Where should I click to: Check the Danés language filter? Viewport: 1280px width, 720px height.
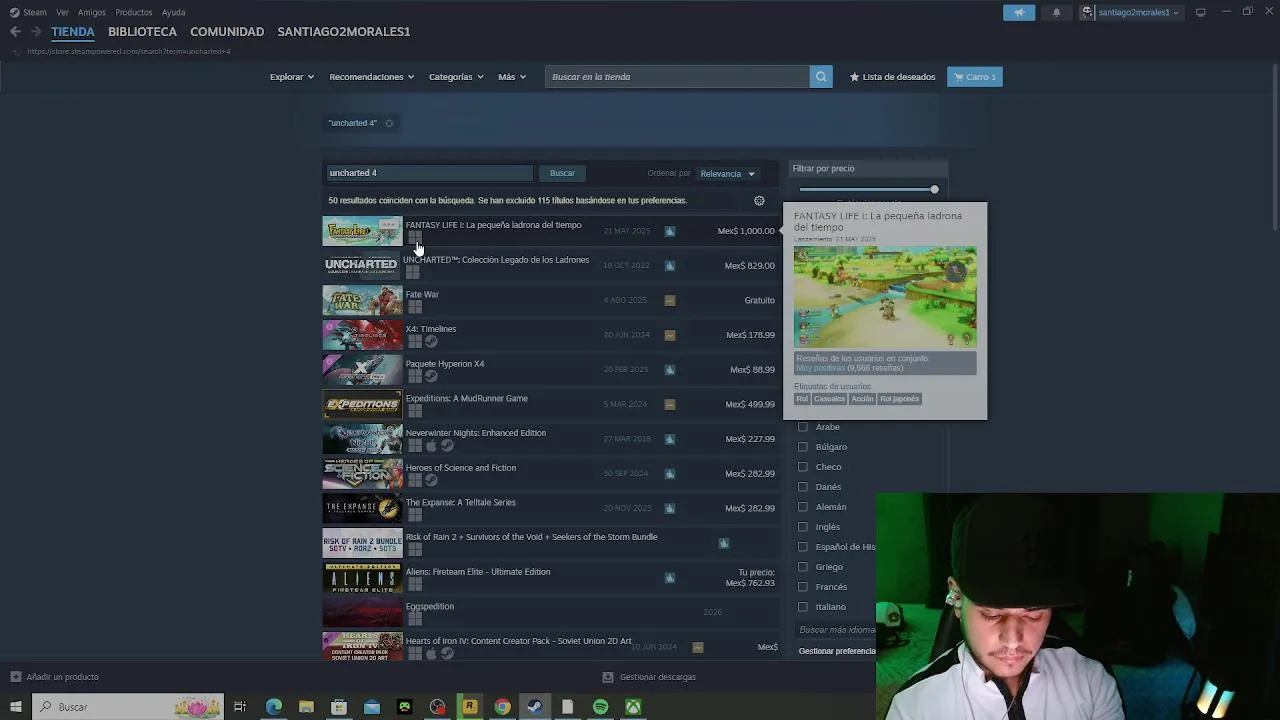[x=802, y=487]
